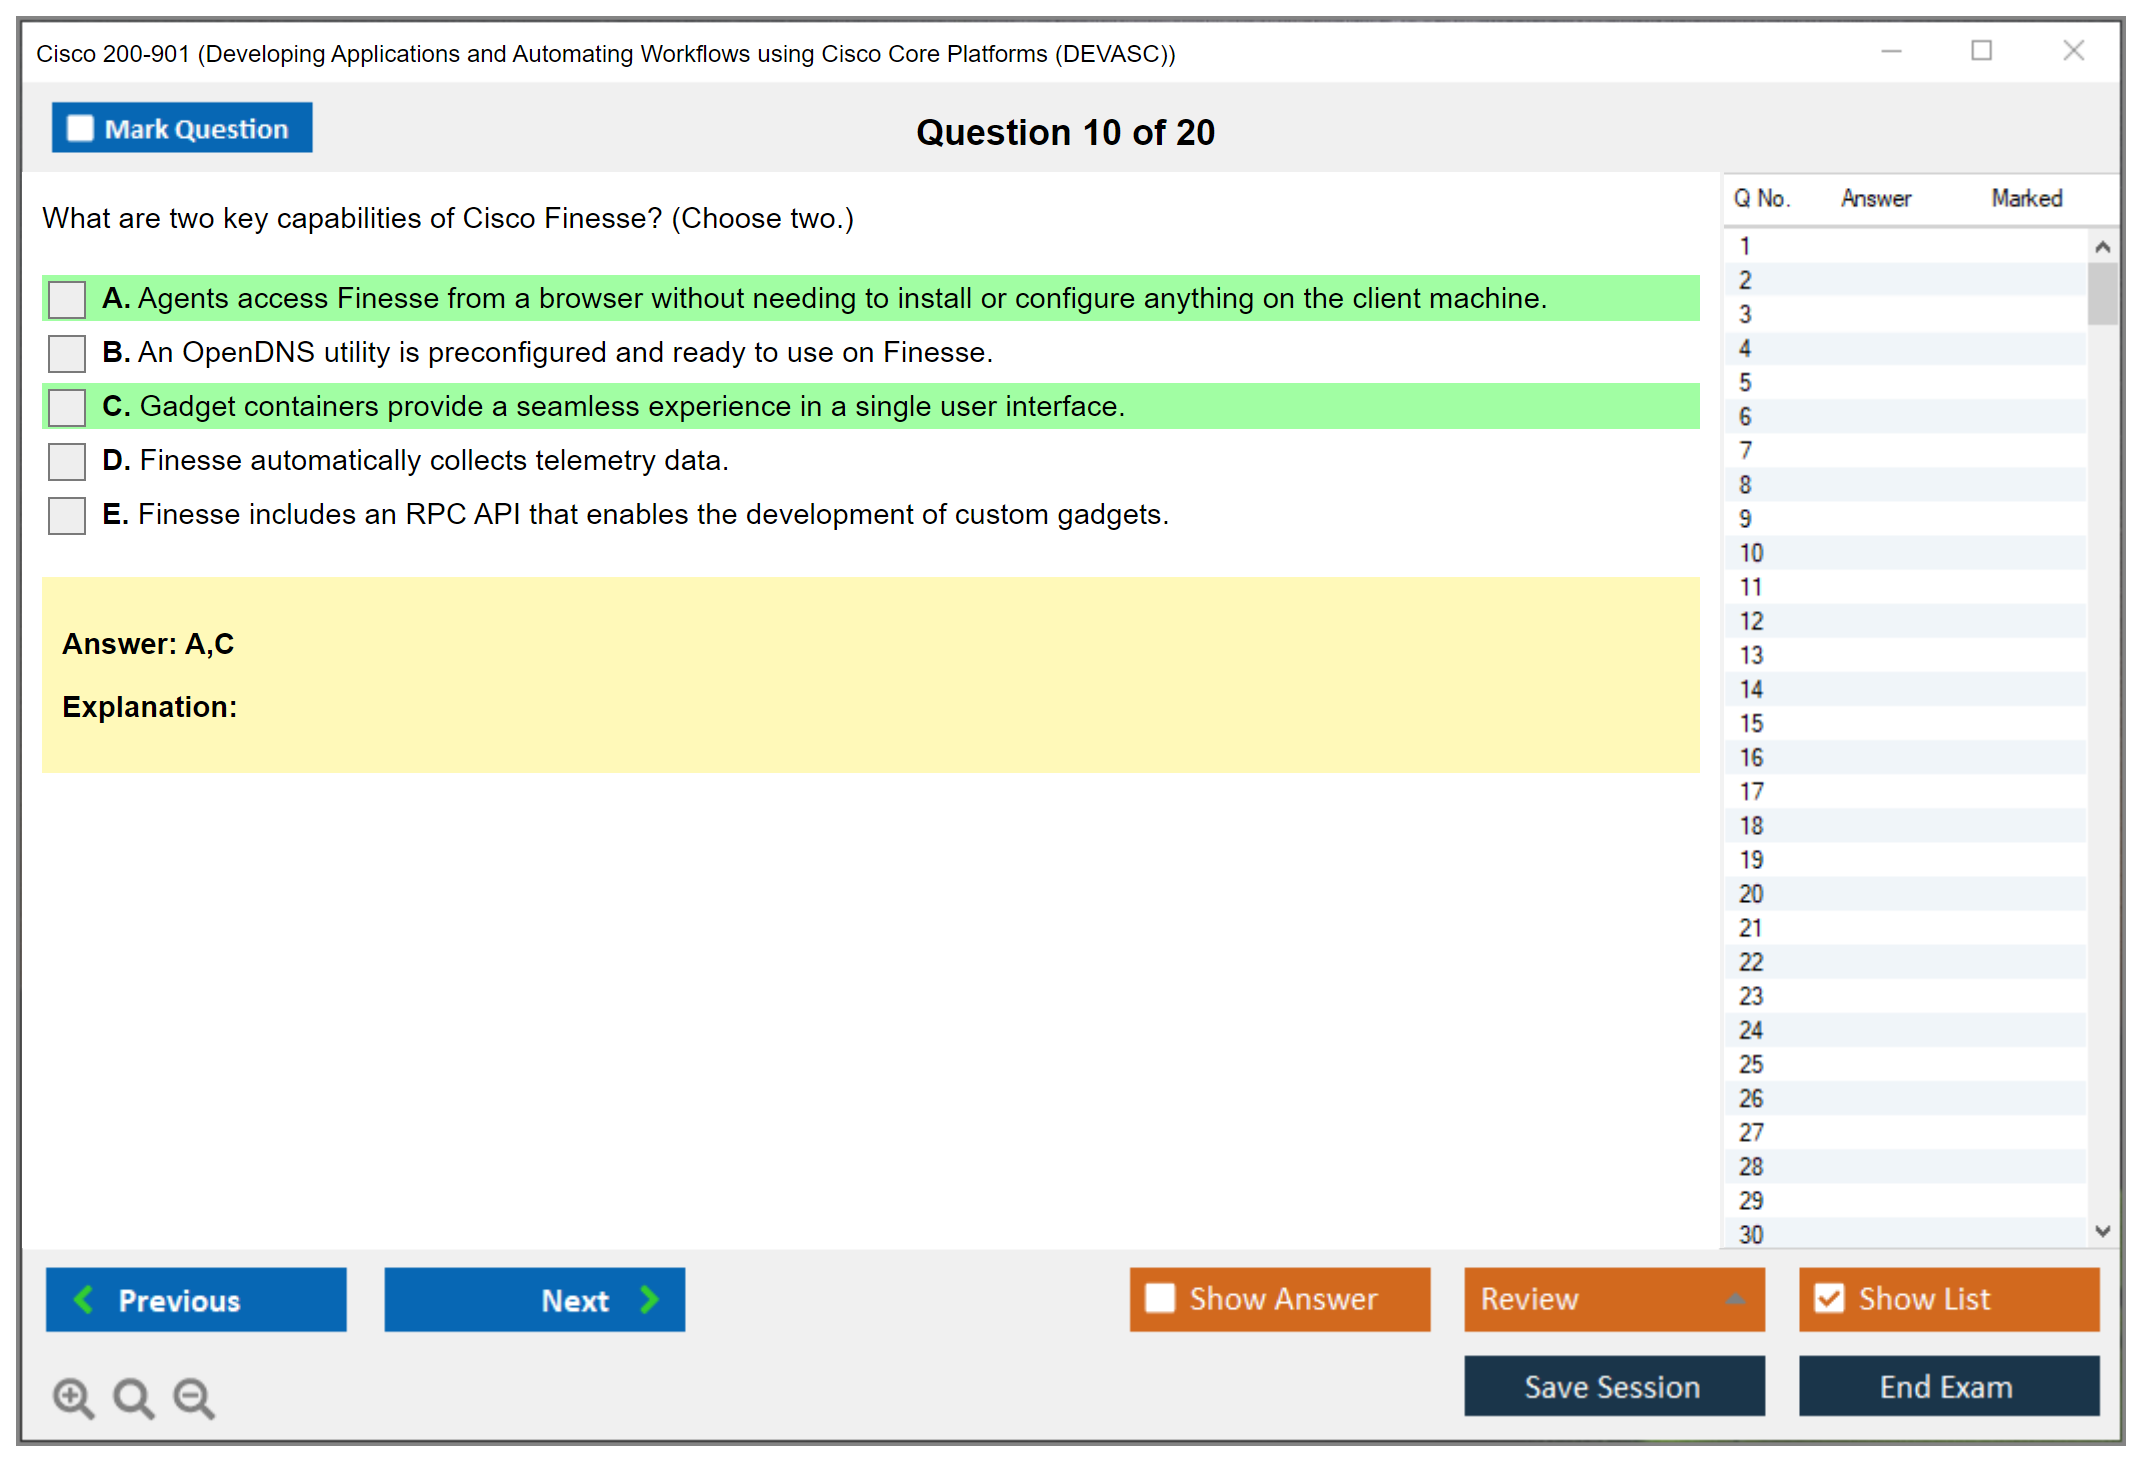Click the Marked column header
Image resolution: width=2150 pixels, height=1470 pixels.
[2026, 198]
